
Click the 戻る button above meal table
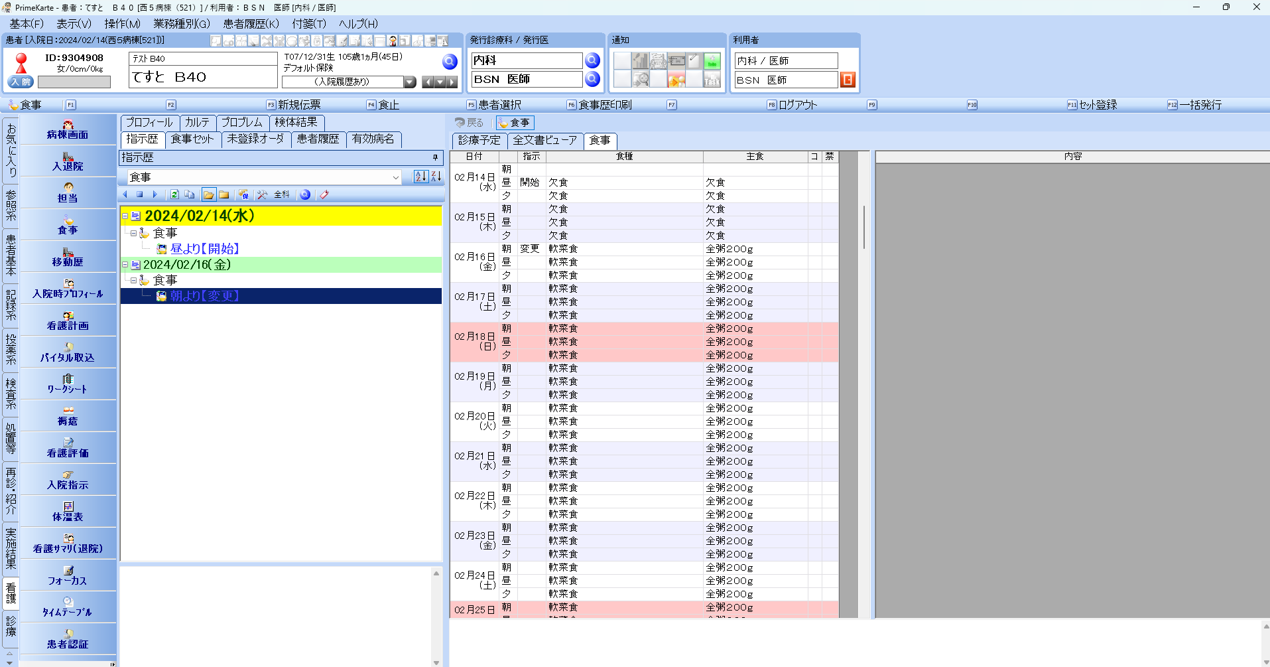point(470,123)
